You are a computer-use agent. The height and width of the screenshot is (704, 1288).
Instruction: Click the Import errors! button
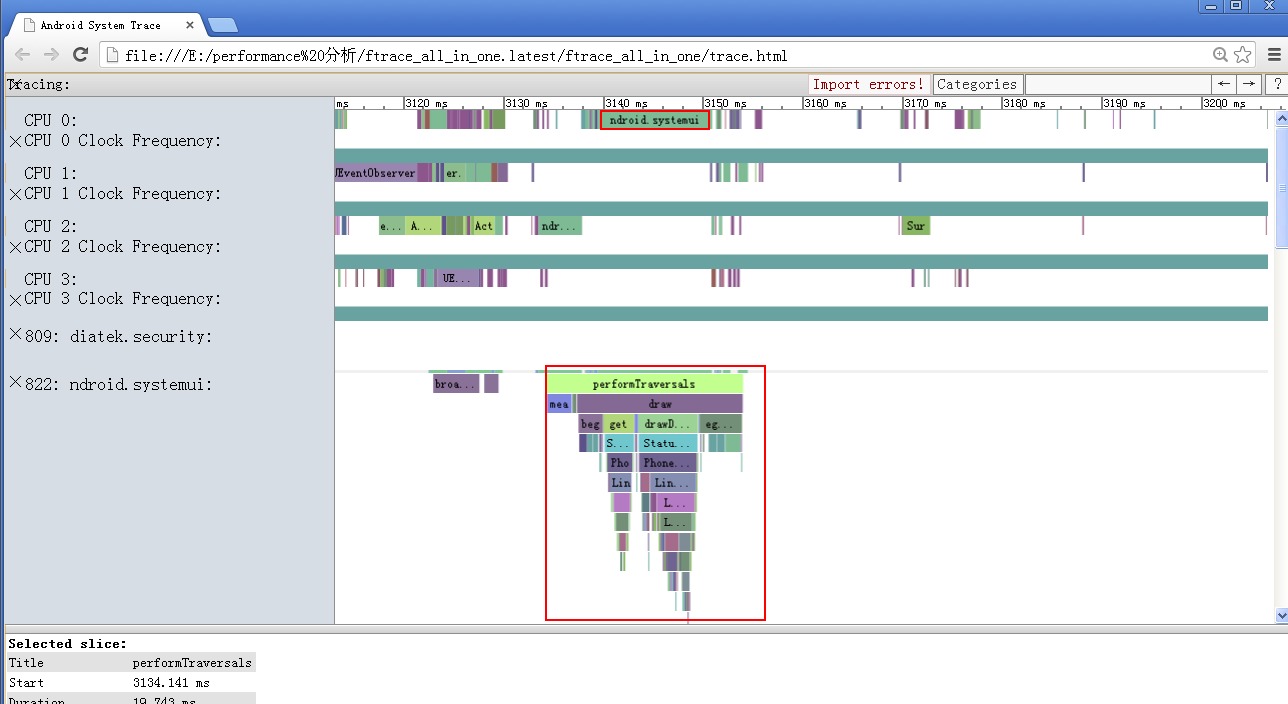click(x=868, y=84)
